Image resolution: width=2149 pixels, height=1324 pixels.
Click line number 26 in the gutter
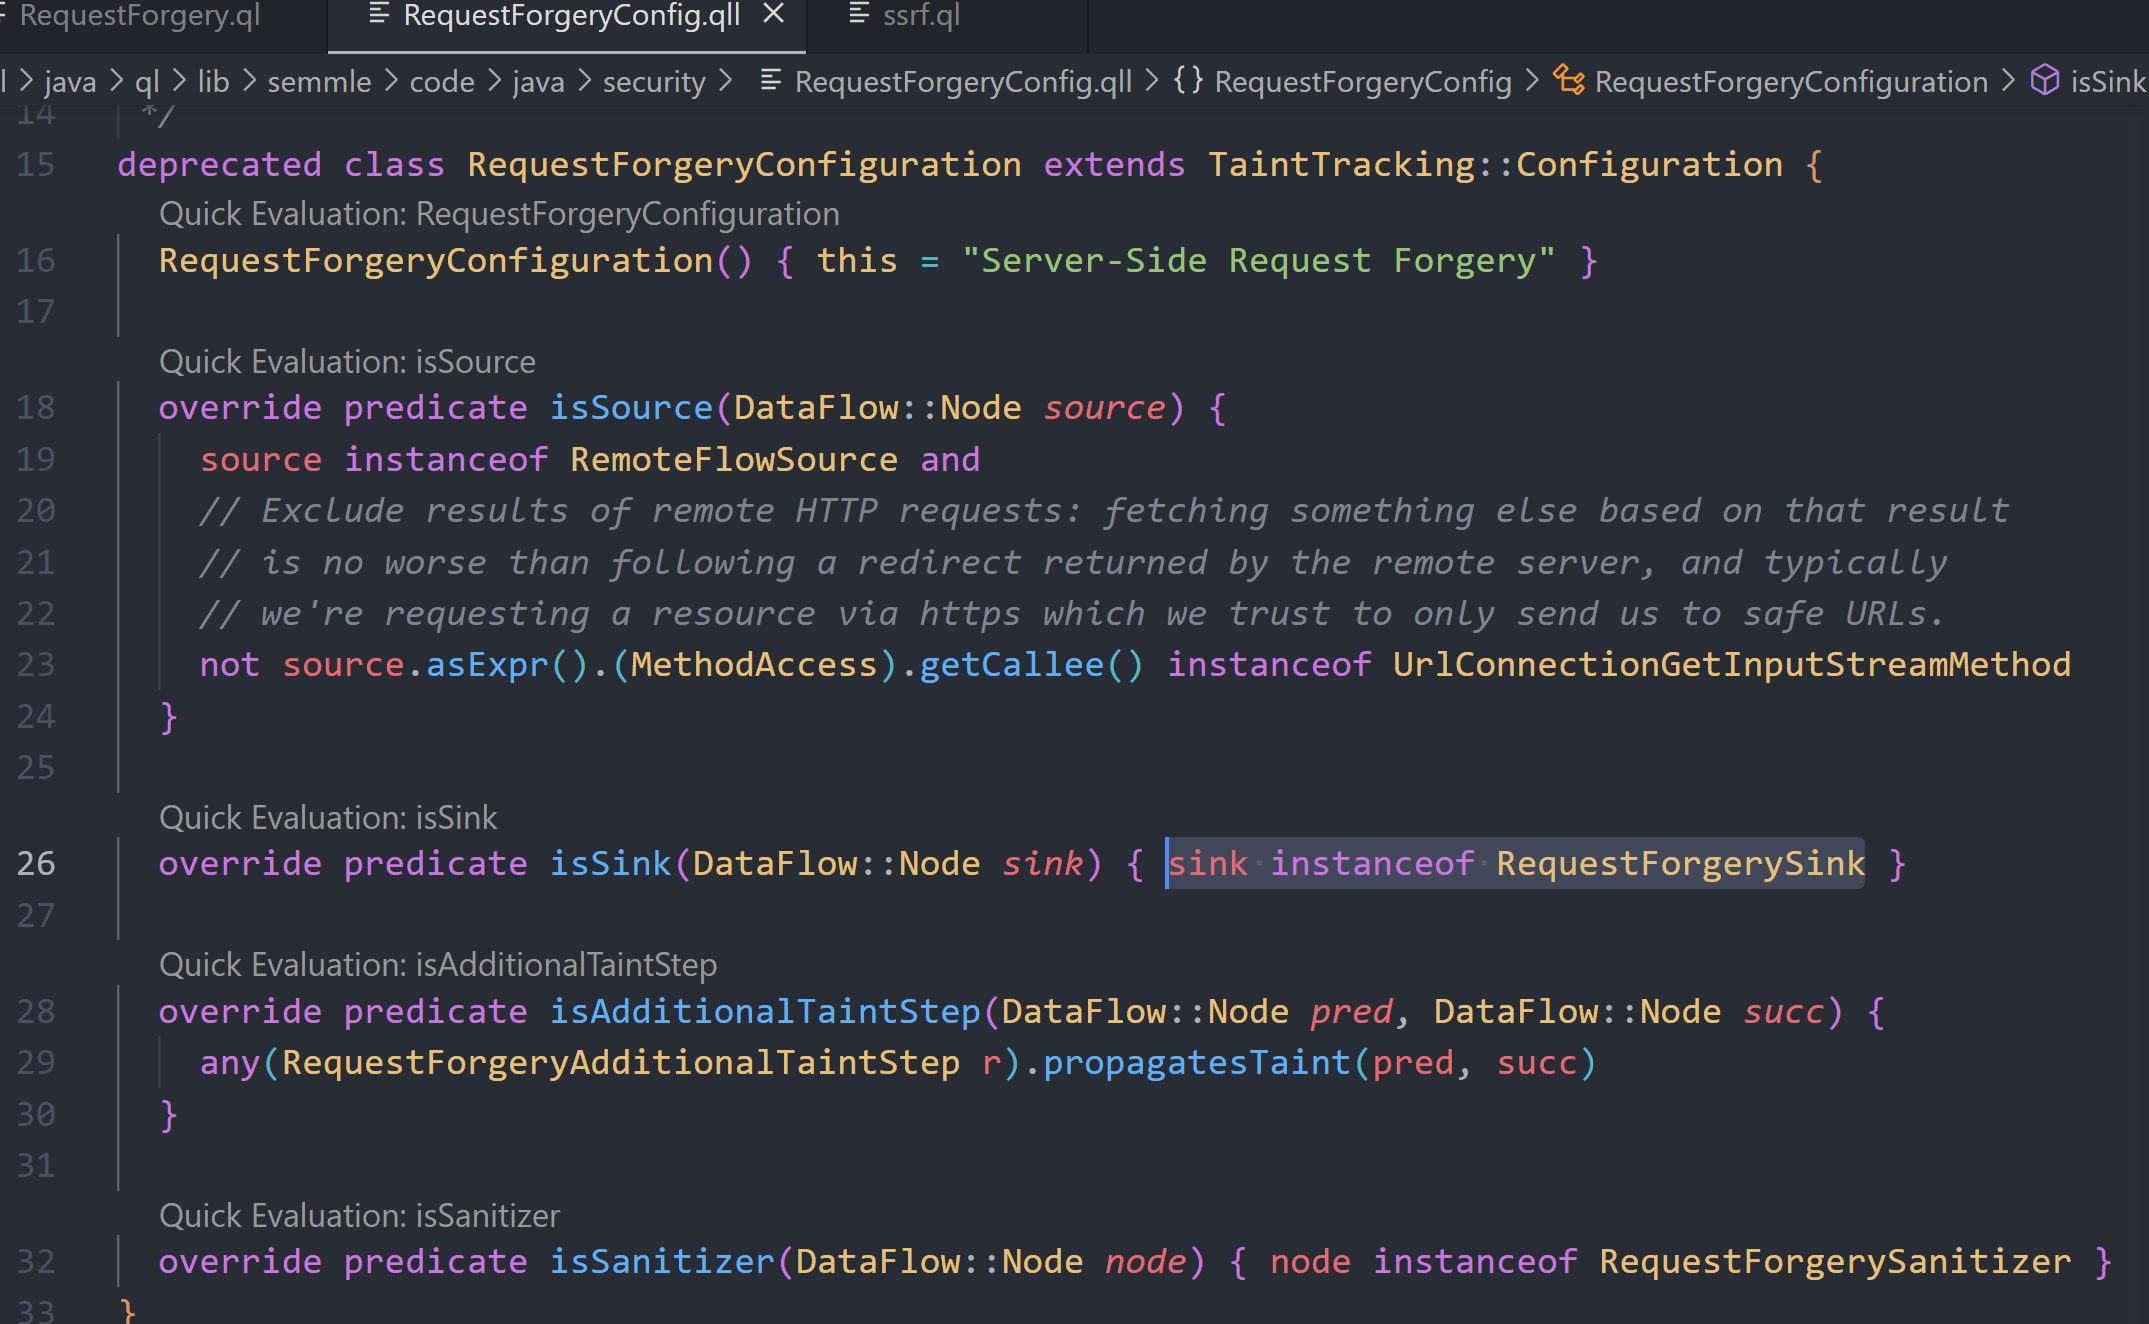tap(37, 863)
